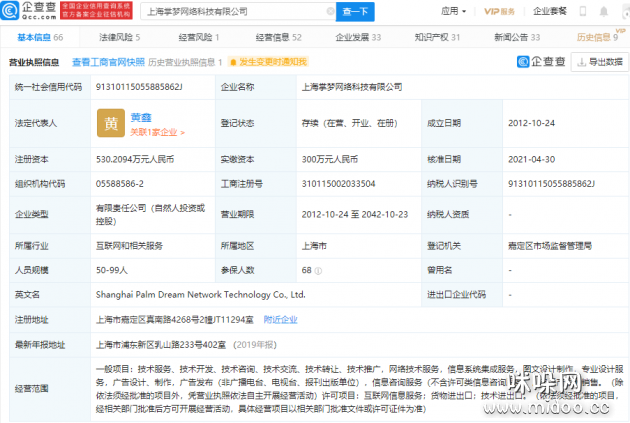630x423 pixels.
Task: Select organization code 05588586-2
Action: [119, 184]
